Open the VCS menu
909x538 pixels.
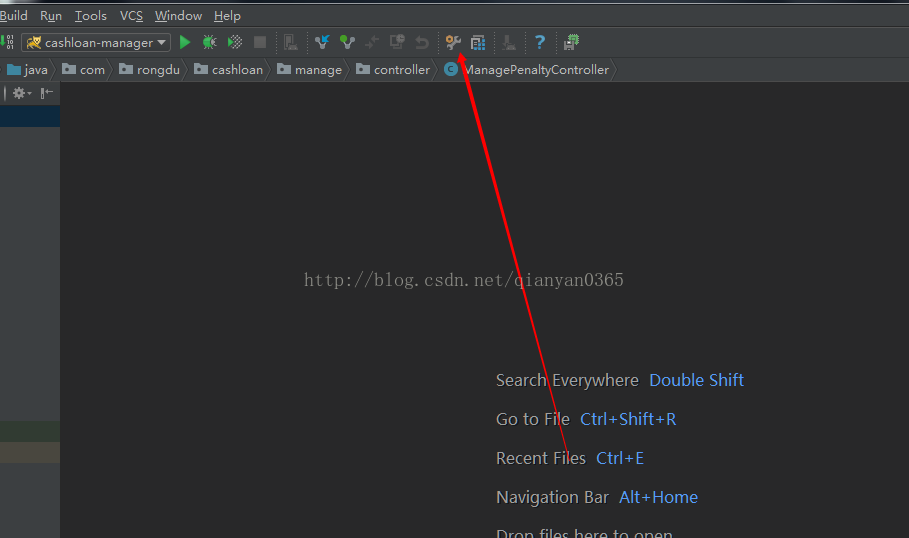(132, 16)
